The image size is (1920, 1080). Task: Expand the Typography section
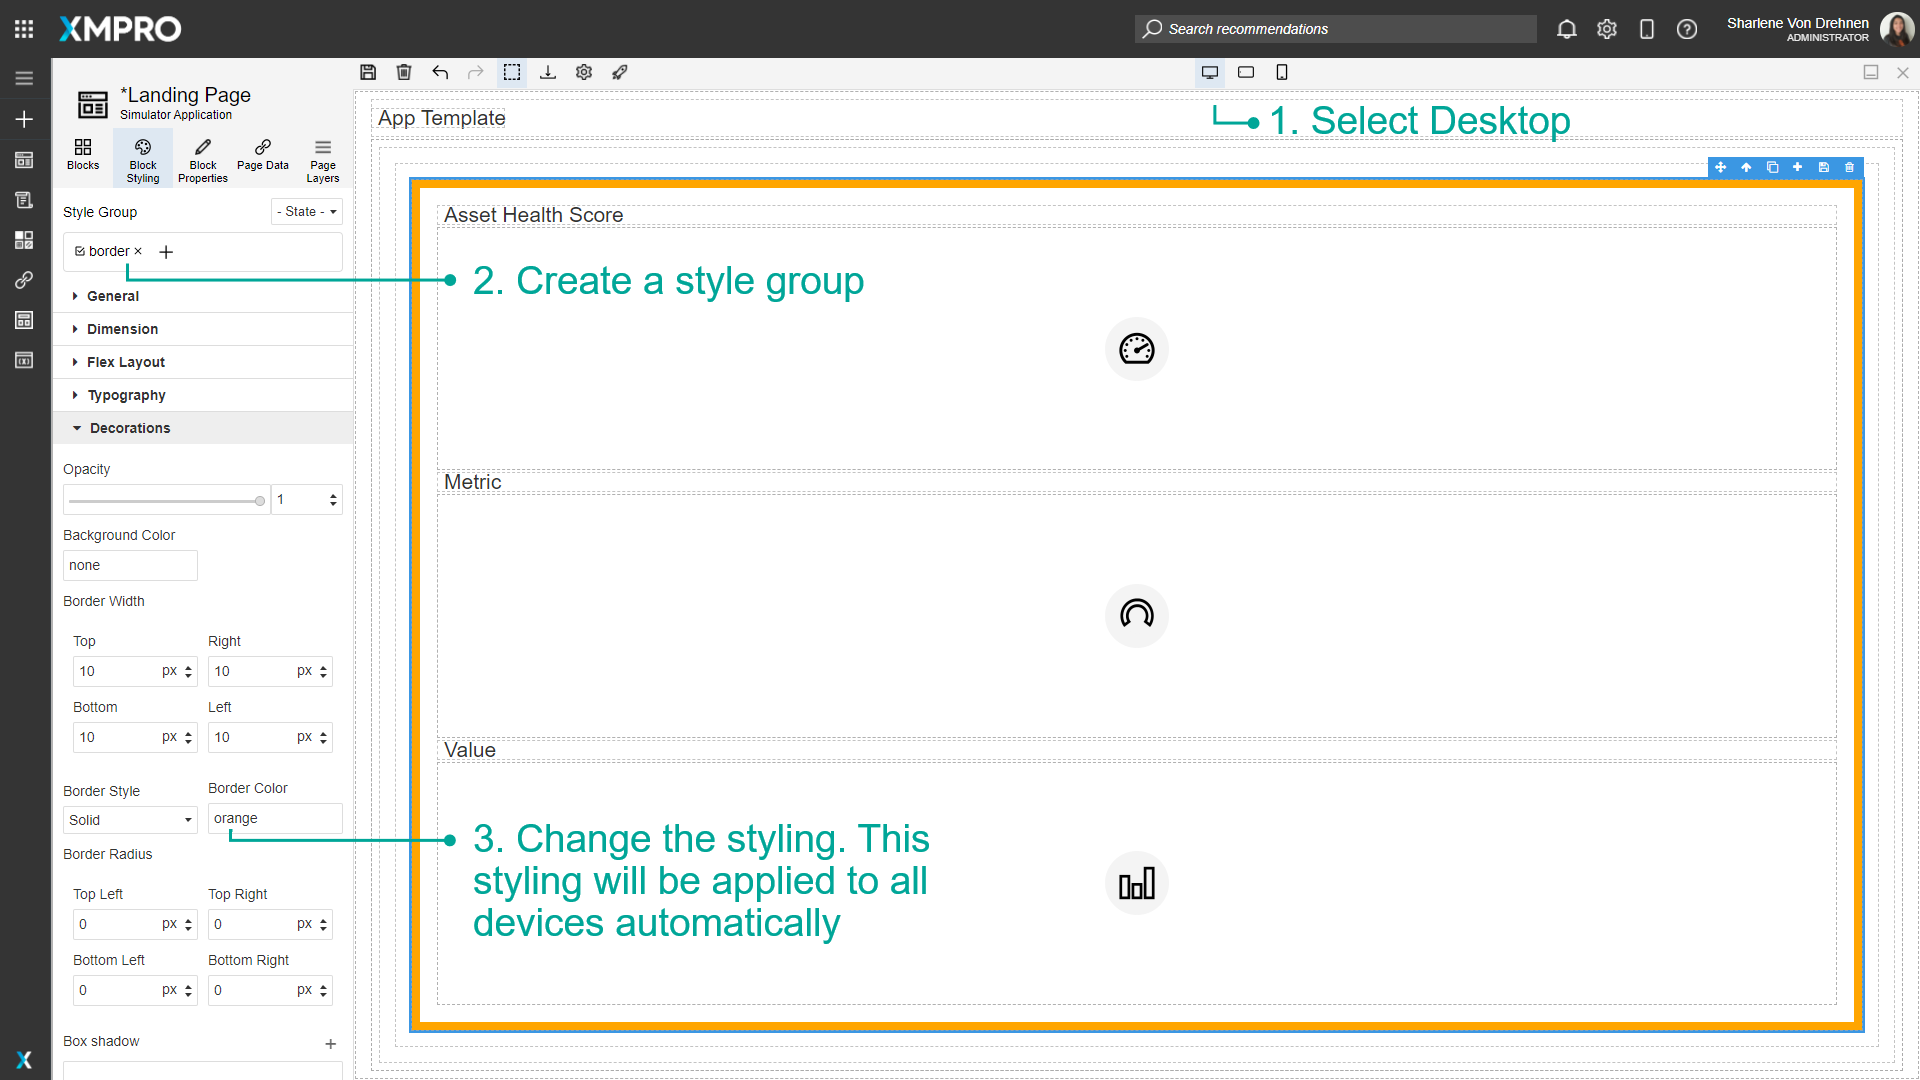point(125,394)
